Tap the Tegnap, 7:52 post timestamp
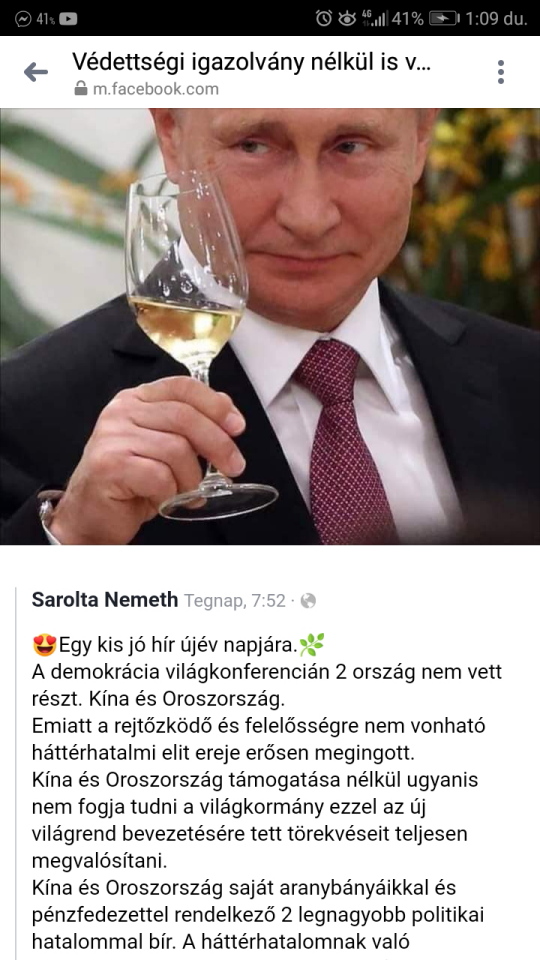 click(235, 601)
